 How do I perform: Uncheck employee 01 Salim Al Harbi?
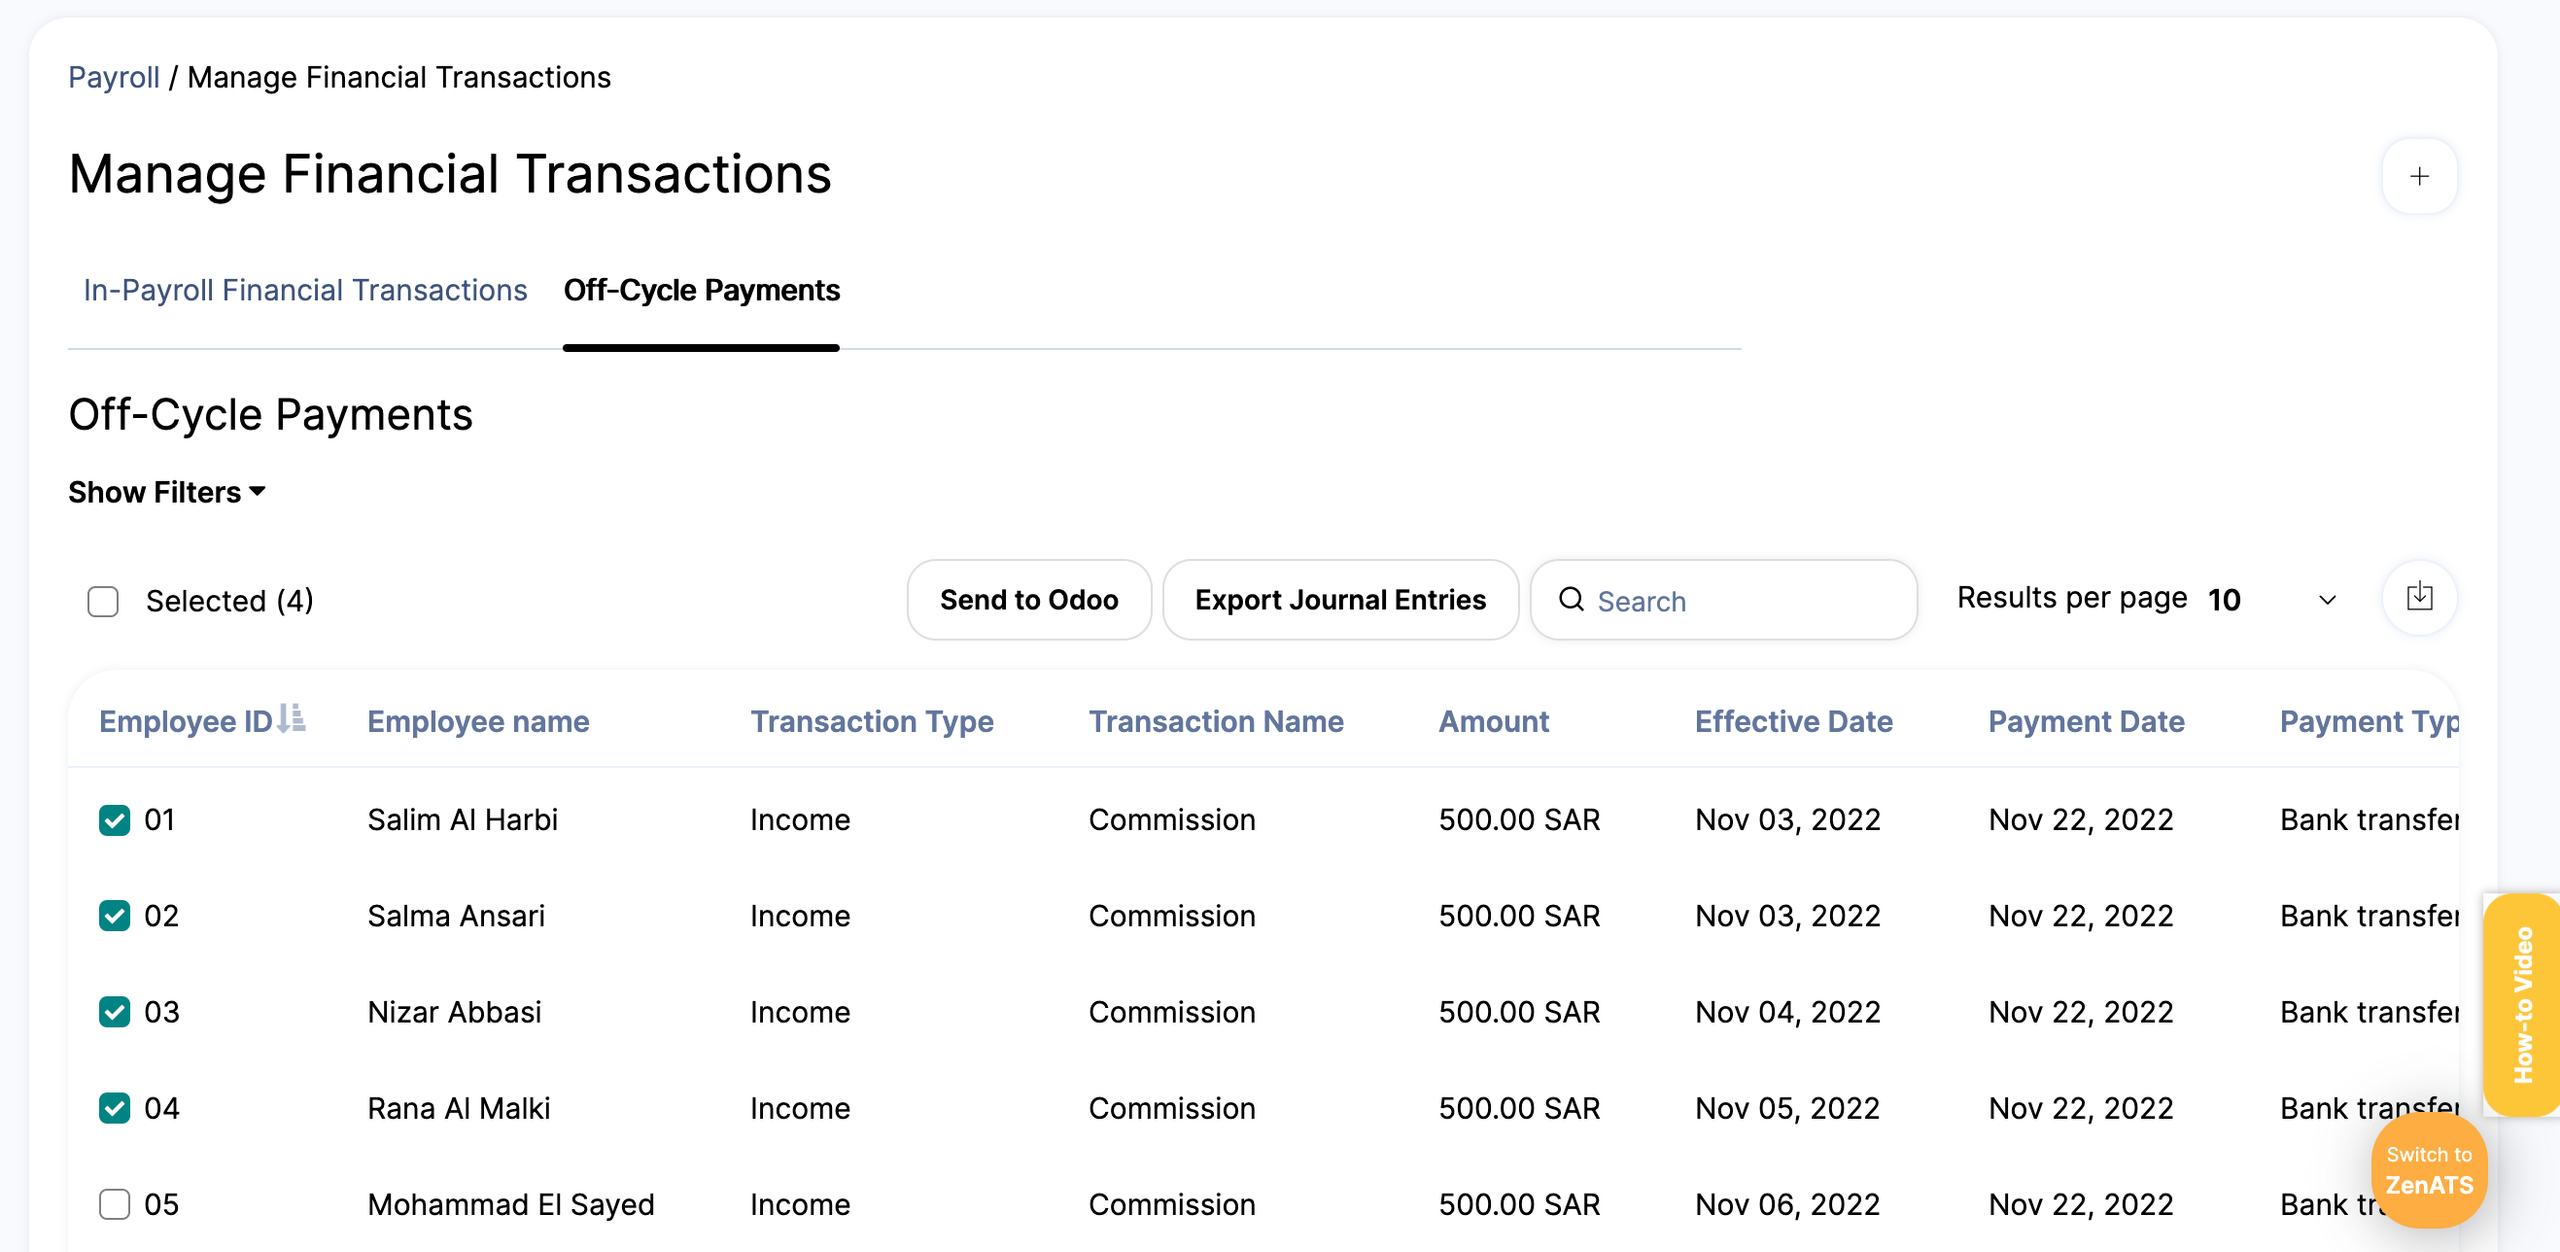coord(115,820)
